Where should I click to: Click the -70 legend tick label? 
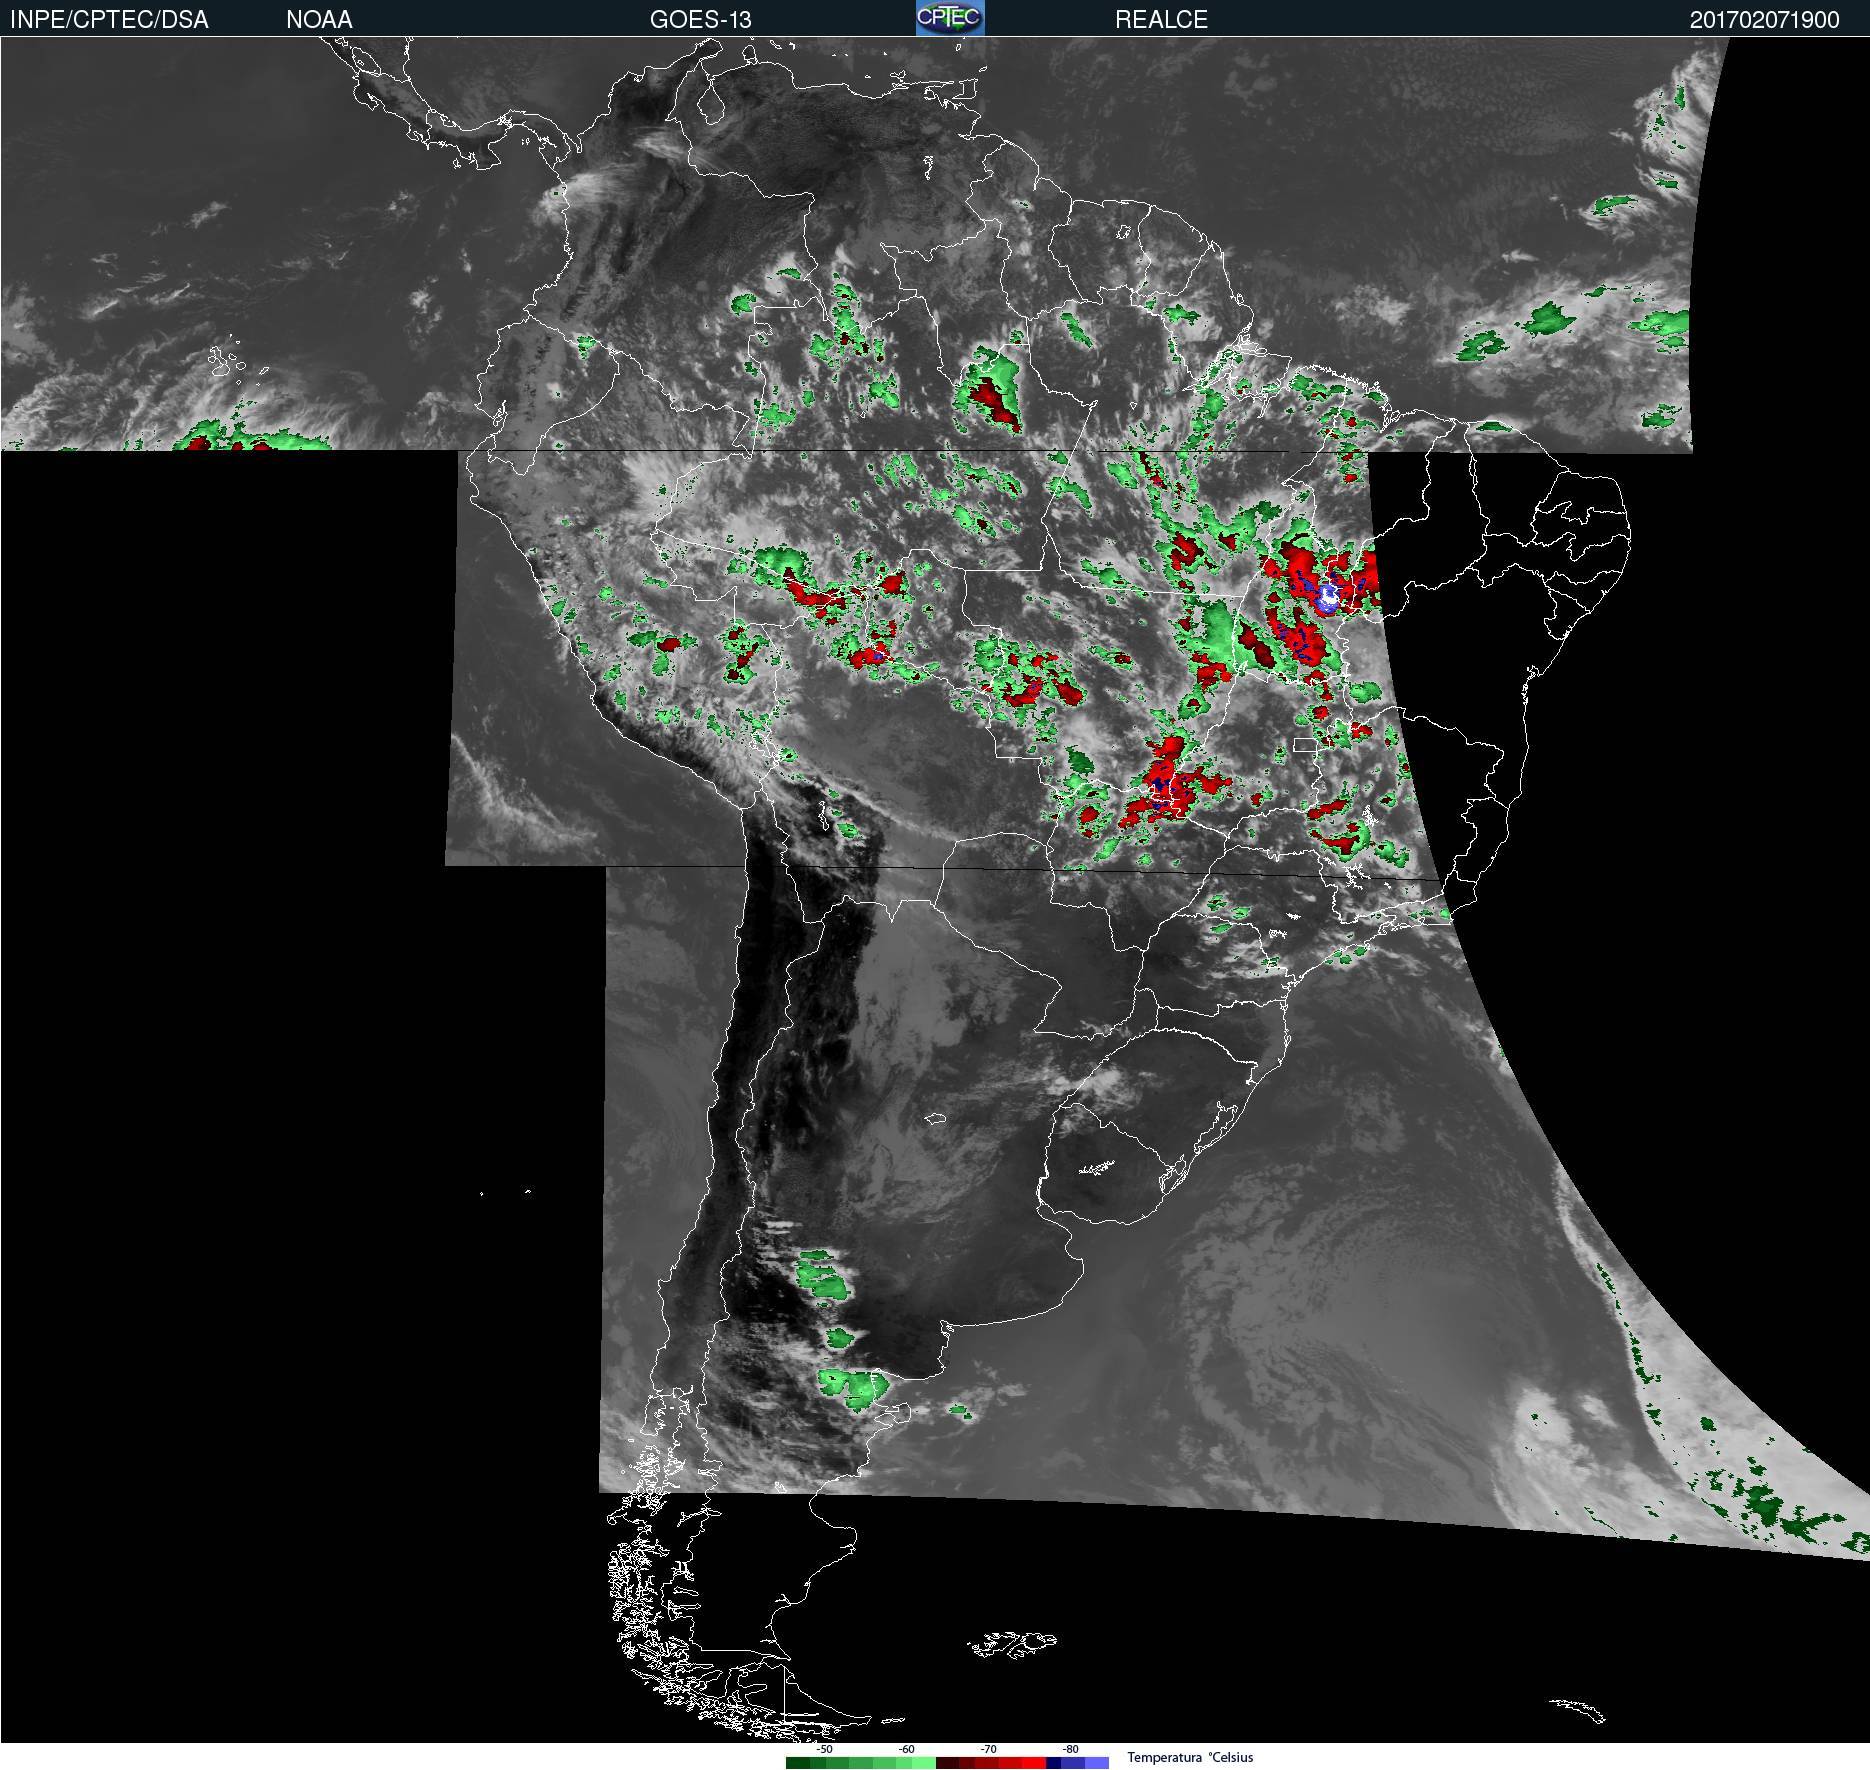[x=988, y=1749]
